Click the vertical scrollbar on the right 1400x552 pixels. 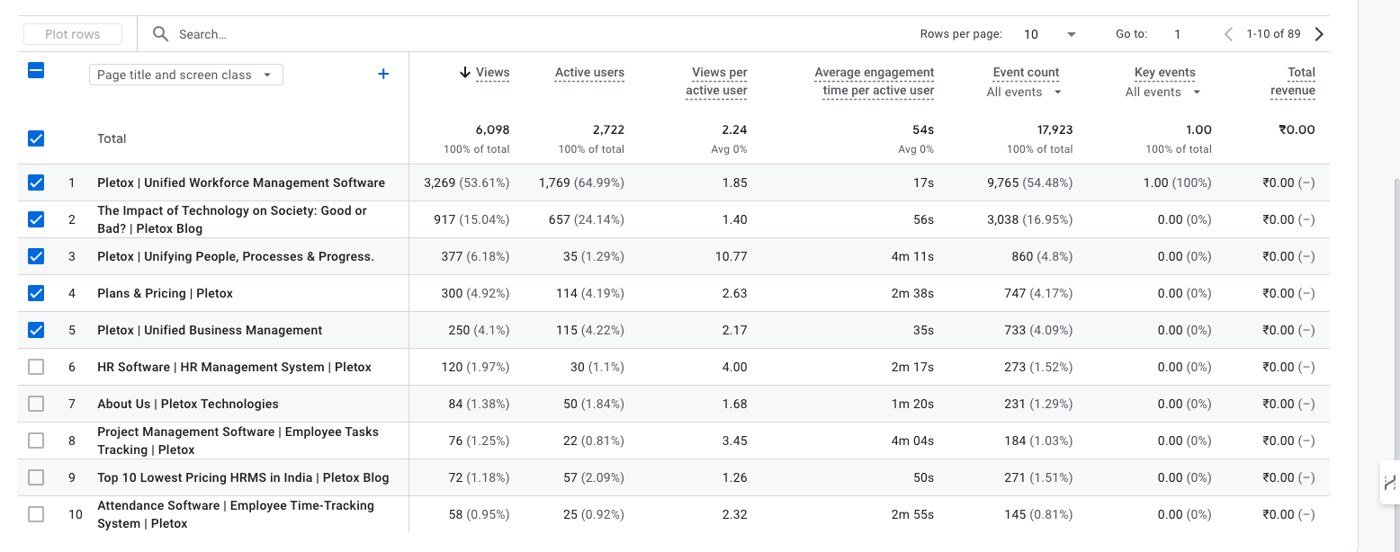(x=1398, y=320)
